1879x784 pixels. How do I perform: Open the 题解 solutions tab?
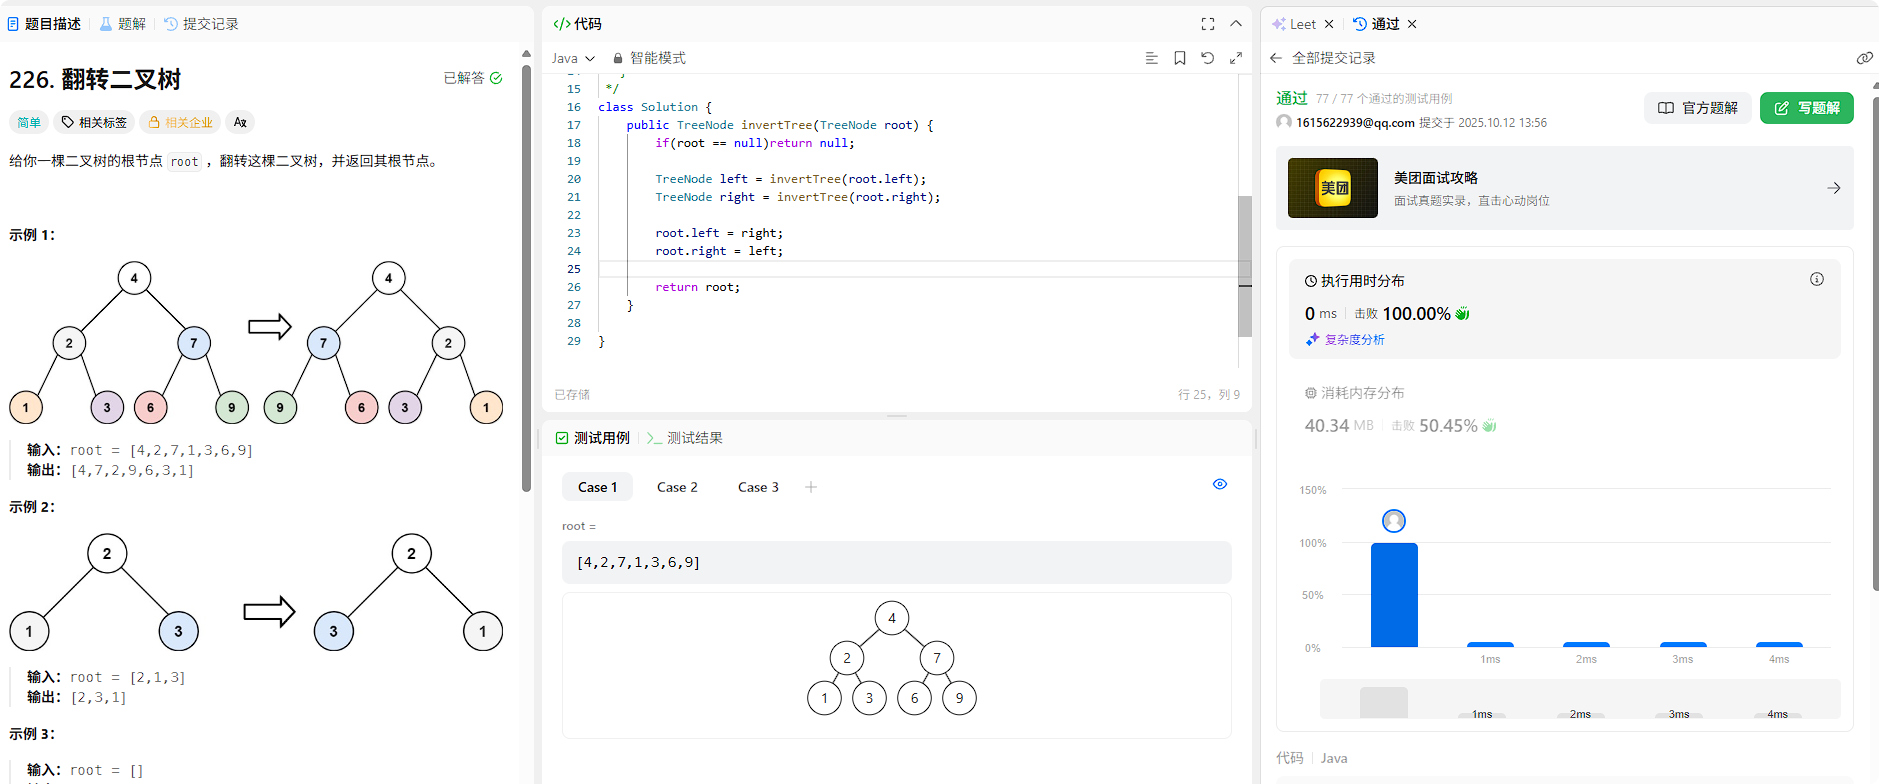tap(122, 24)
